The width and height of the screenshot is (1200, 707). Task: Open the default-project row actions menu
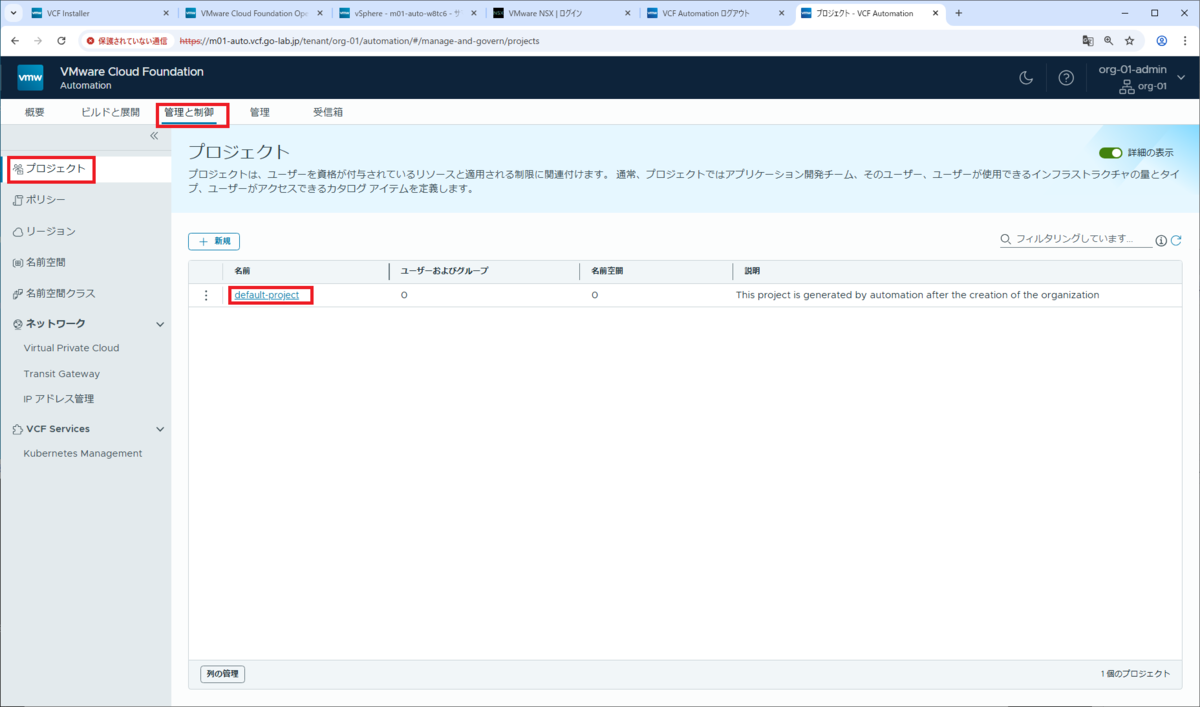point(207,295)
